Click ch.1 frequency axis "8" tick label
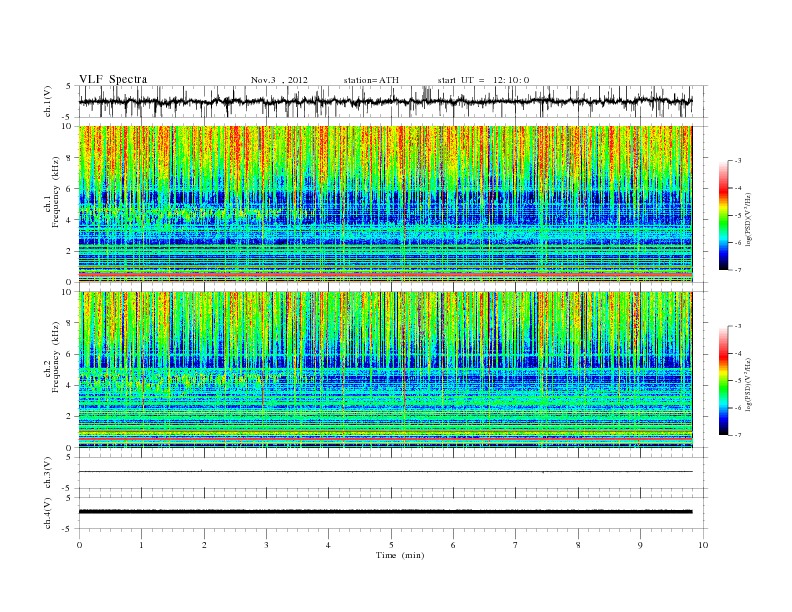 (70, 158)
